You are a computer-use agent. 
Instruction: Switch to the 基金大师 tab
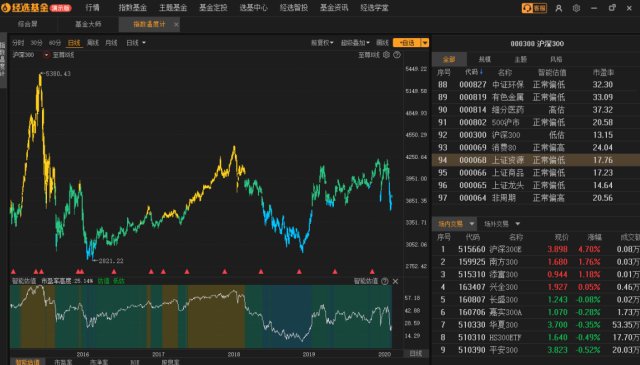tap(88, 24)
